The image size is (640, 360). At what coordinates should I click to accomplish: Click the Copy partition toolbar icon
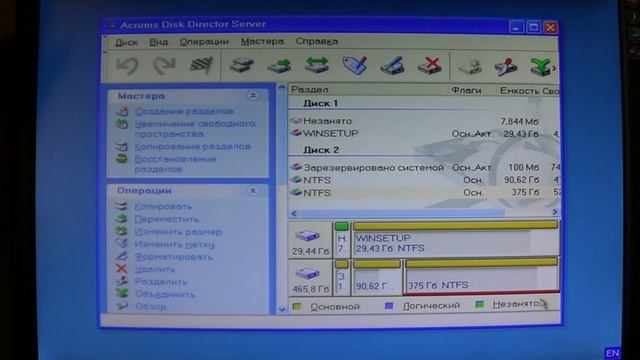click(x=242, y=65)
